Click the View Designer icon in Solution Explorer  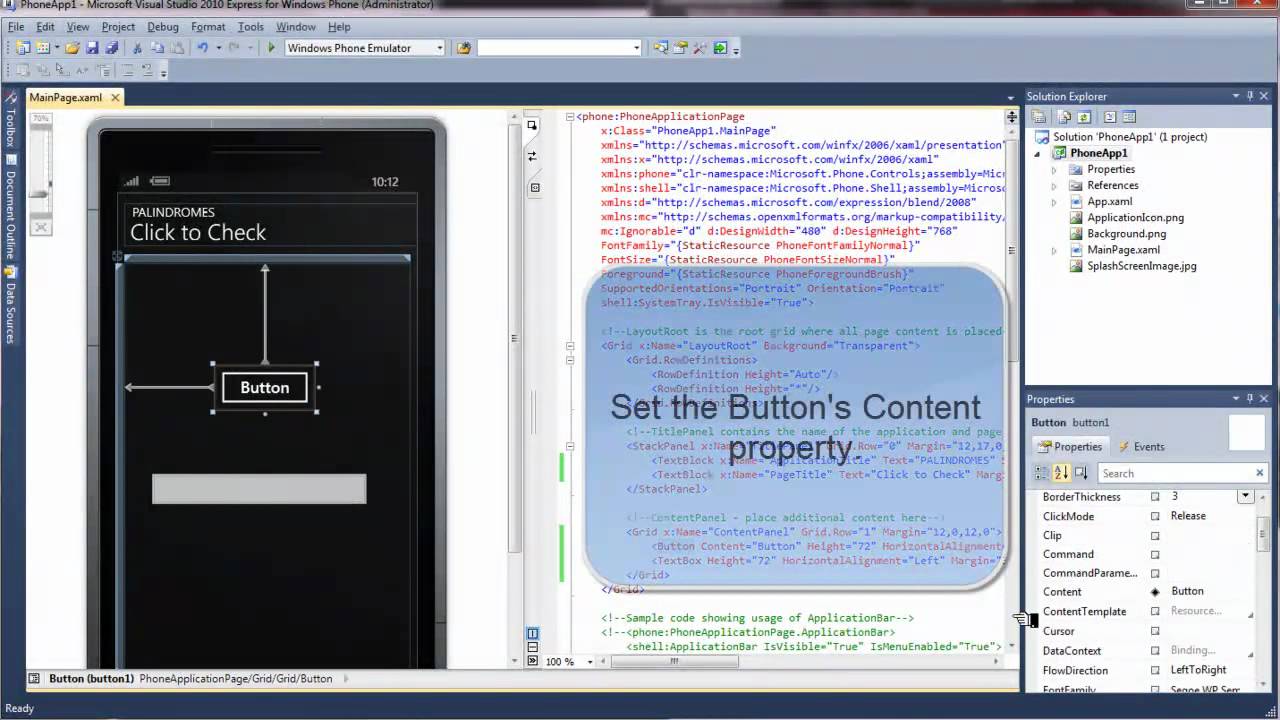tap(1129, 117)
